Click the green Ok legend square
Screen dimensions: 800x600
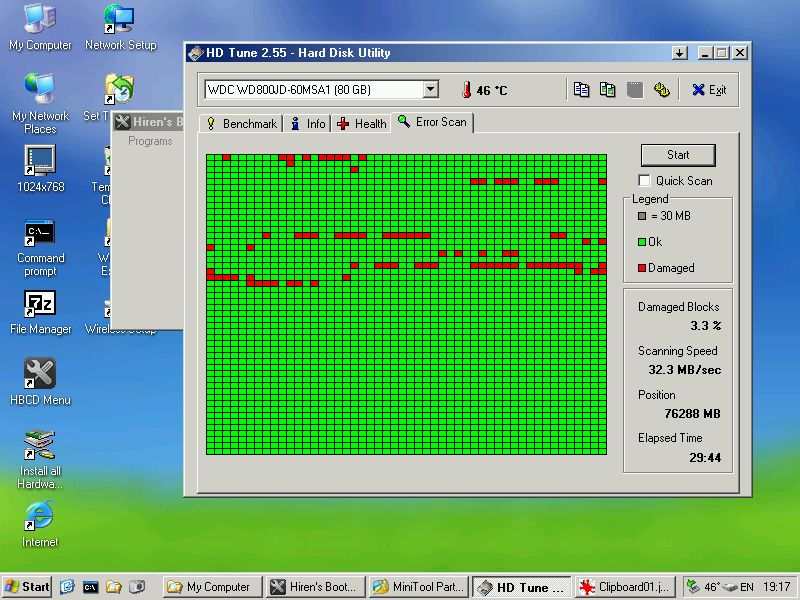point(642,242)
